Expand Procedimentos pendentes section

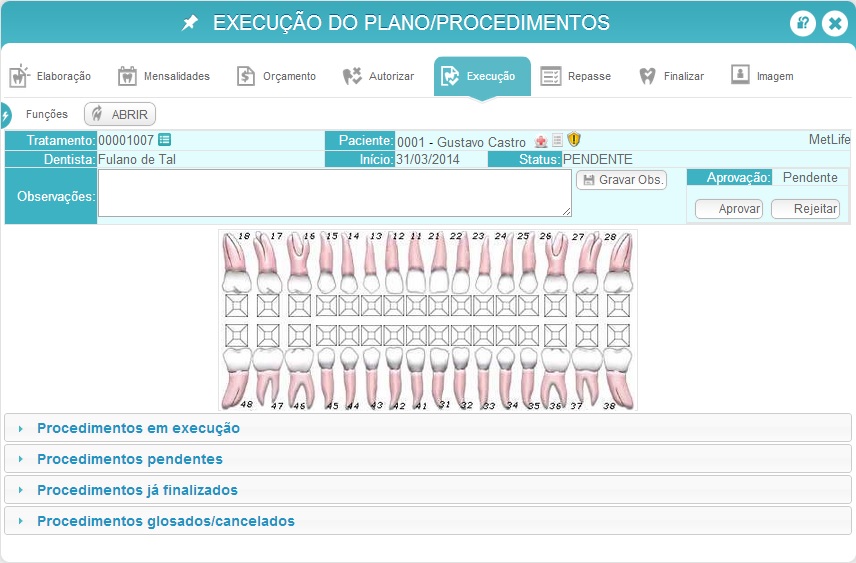pyautogui.click(x=427, y=459)
